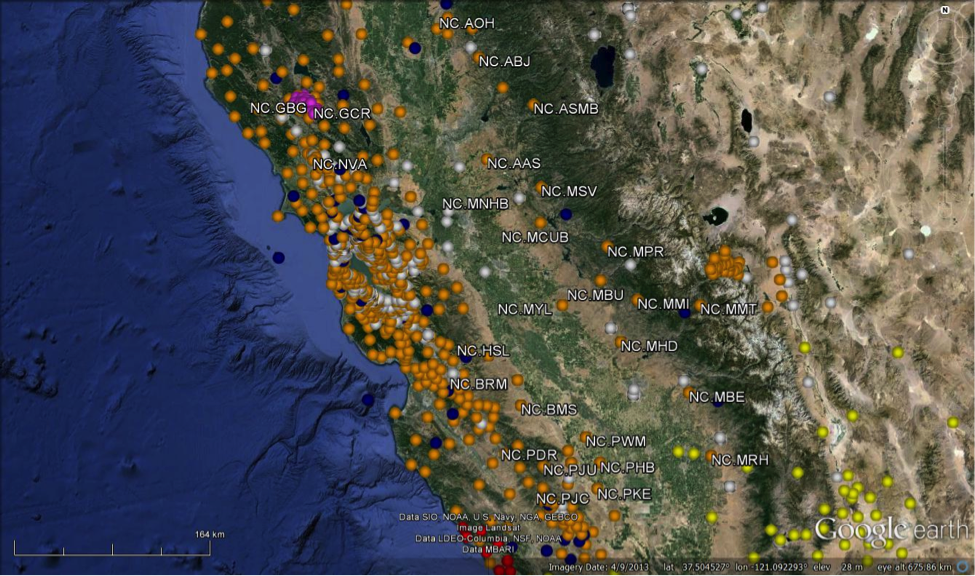Click the 'elev 28 m' status readout
Screen dimensions: 975x576
click(x=838, y=567)
